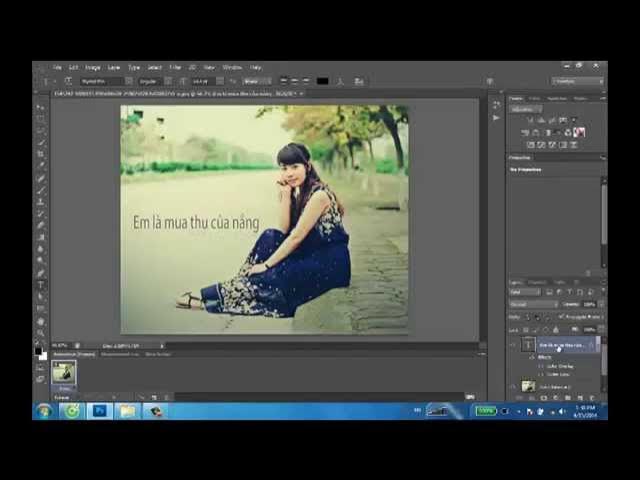This screenshot has width=640, height=480.
Task: Select the Crop tool
Action: click(40, 154)
